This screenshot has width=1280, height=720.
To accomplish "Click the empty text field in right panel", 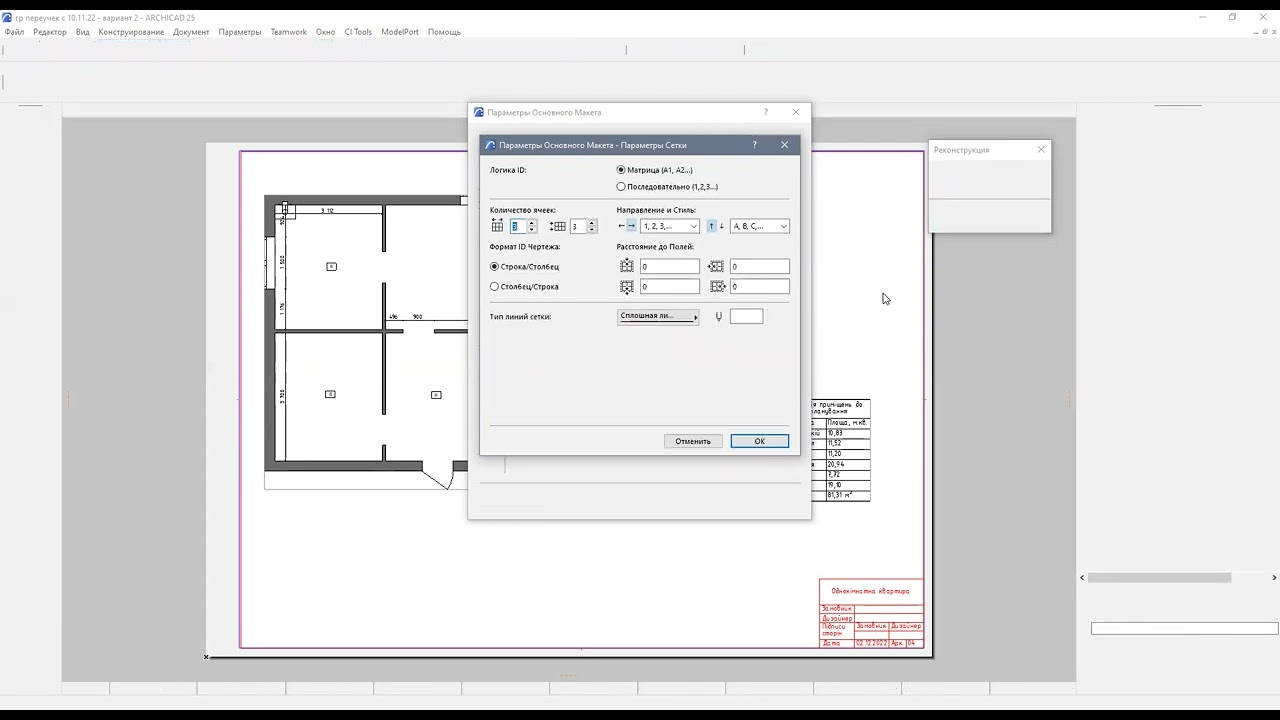I will (1184, 629).
